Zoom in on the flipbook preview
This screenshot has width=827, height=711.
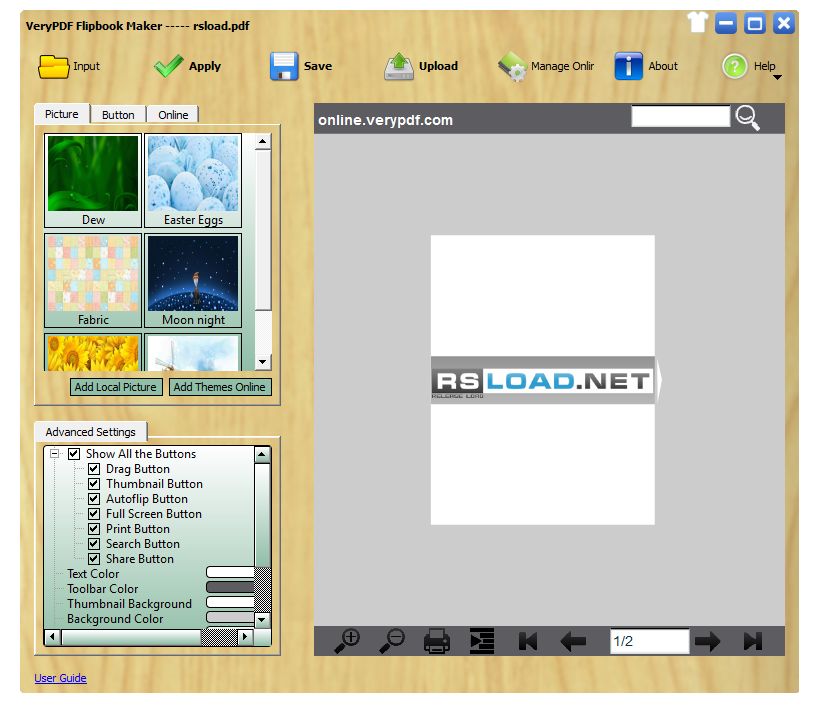[347, 641]
